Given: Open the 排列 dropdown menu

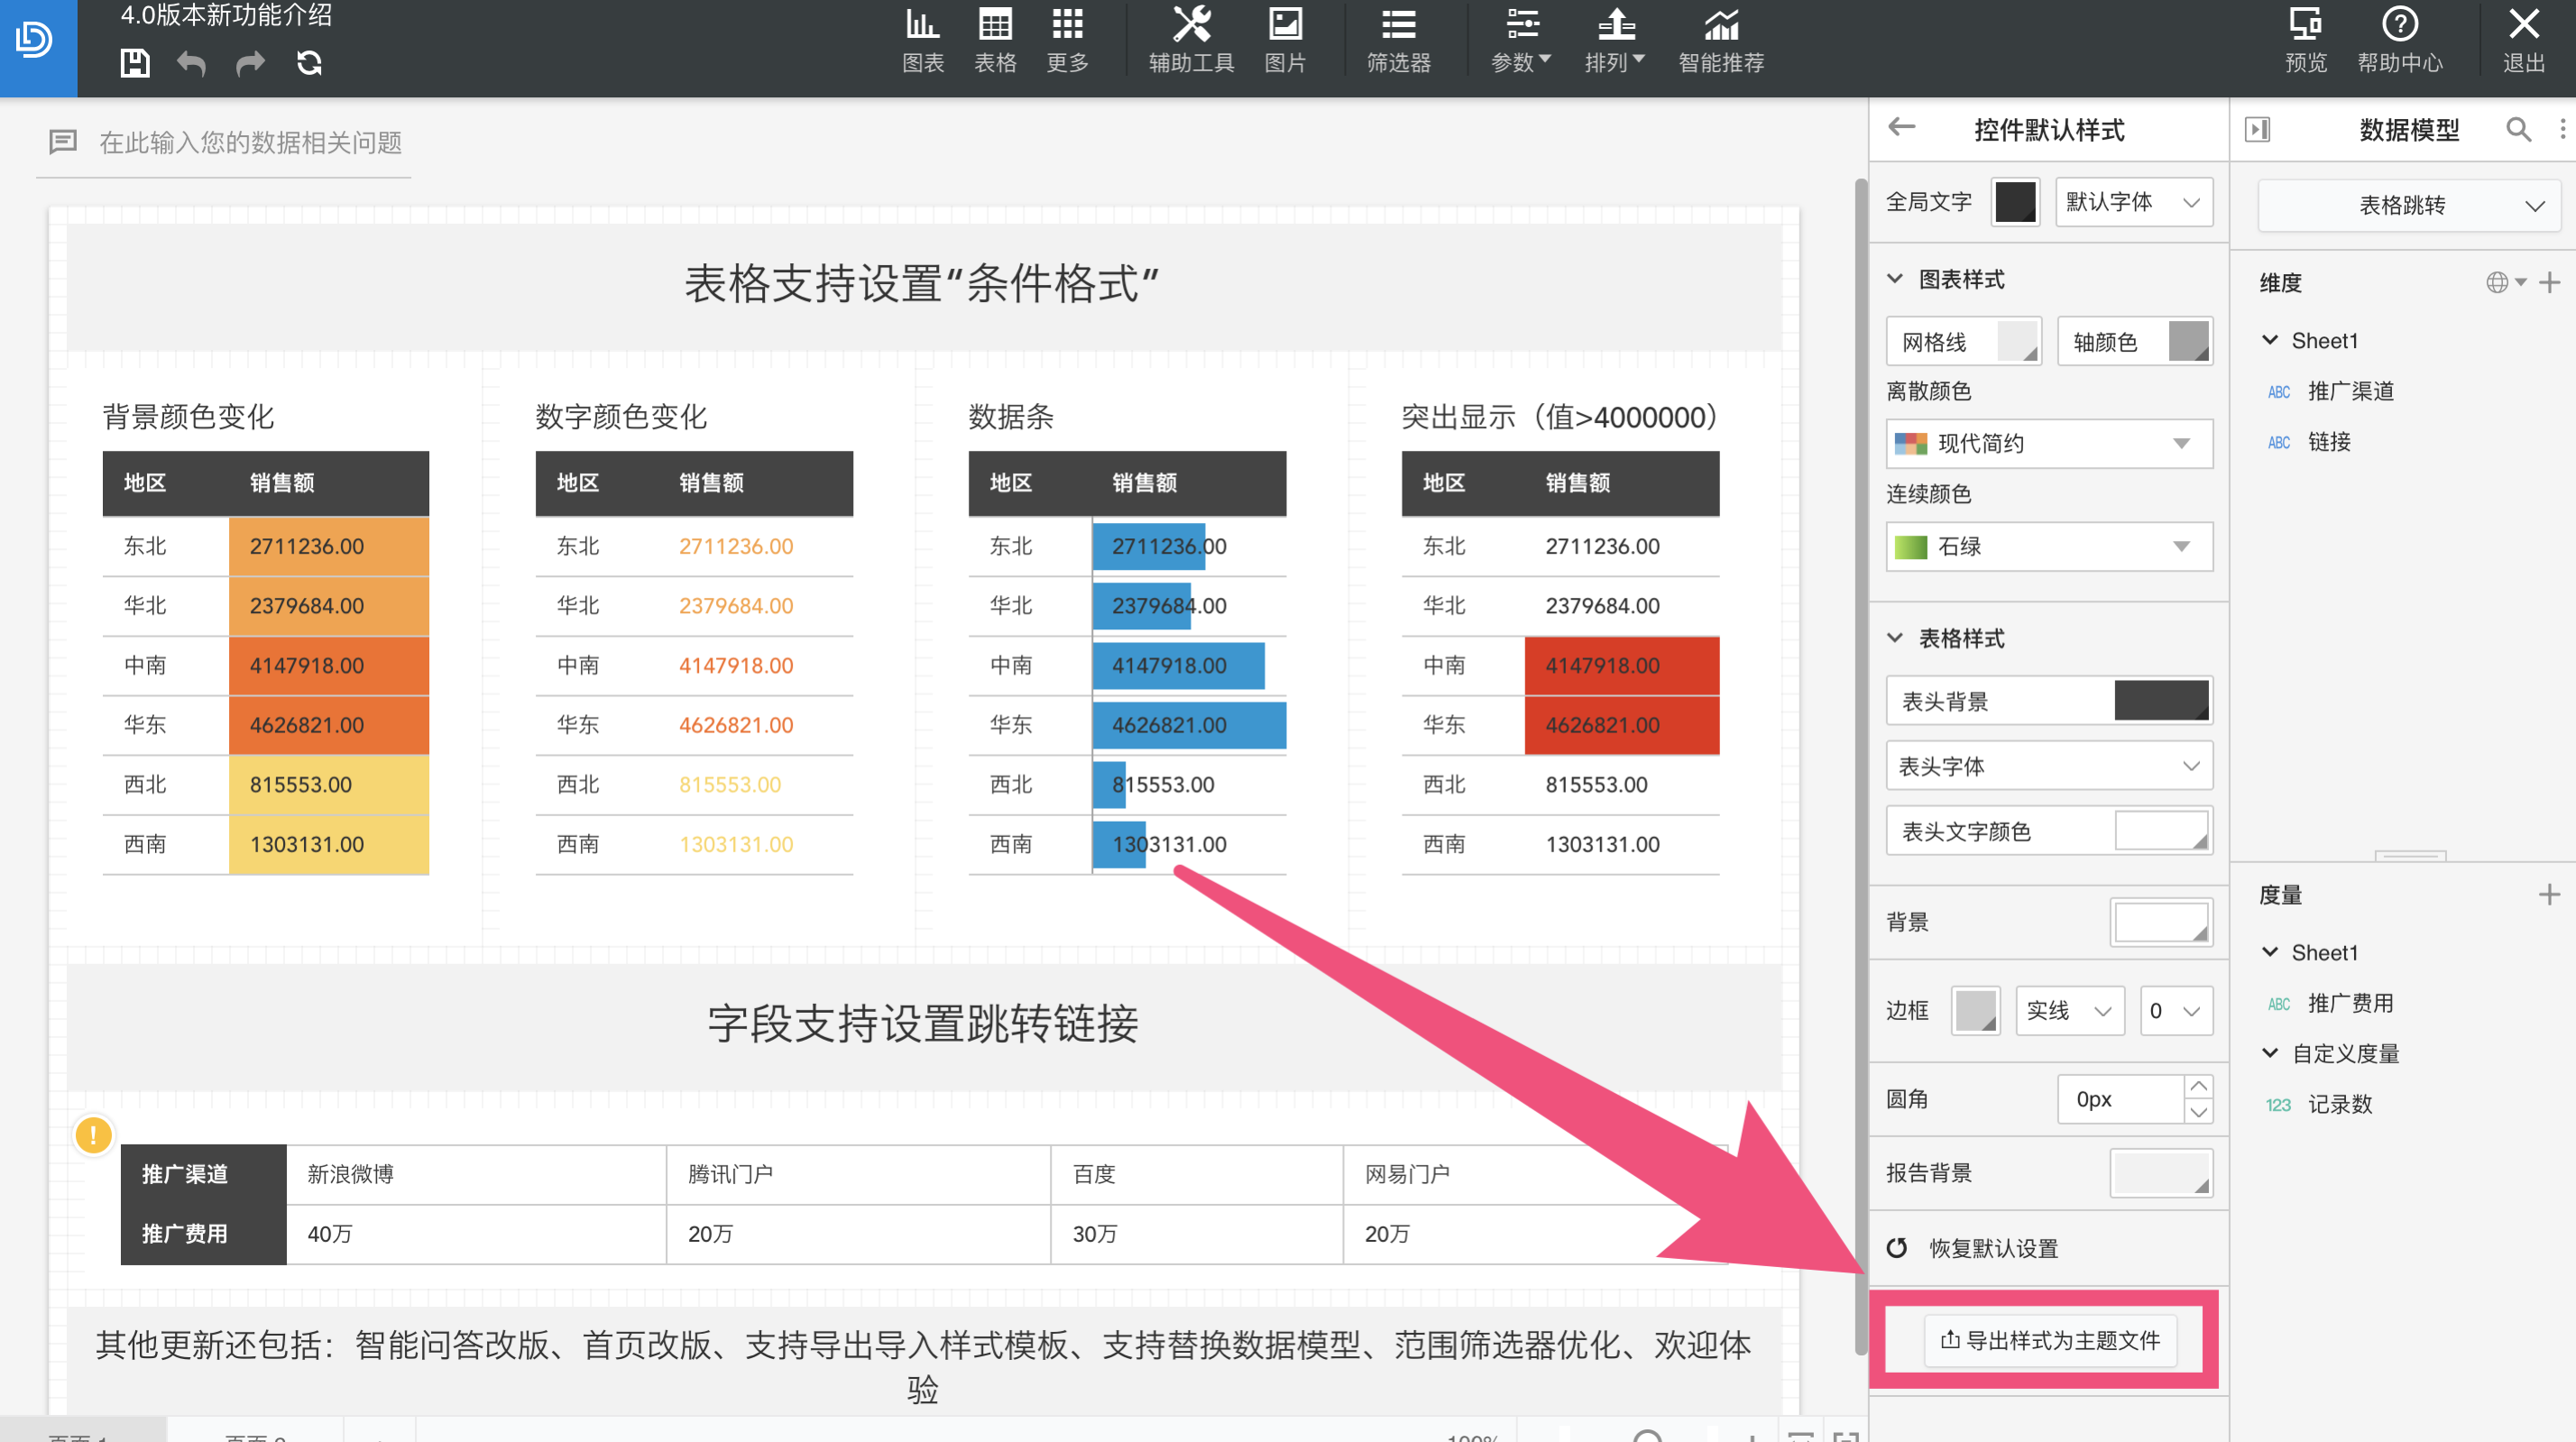Looking at the screenshot, I should (x=1615, y=40).
